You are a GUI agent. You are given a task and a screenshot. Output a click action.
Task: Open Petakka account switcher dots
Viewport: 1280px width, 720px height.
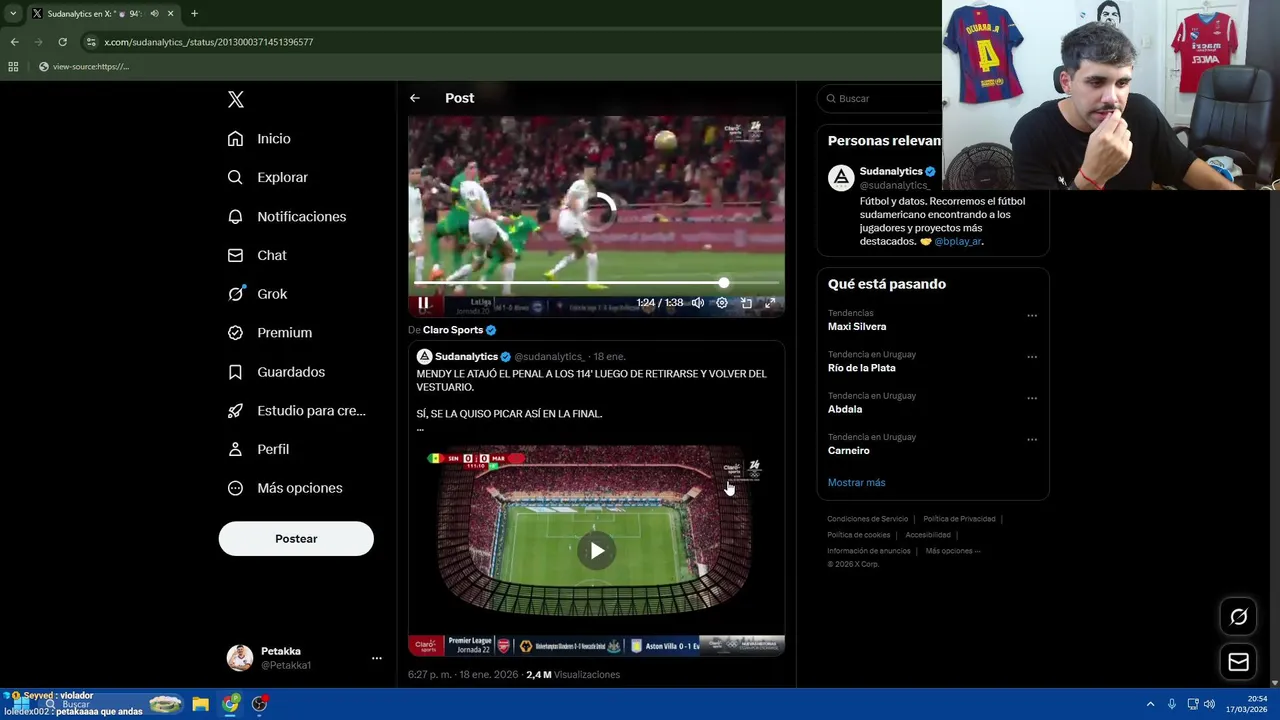pos(377,658)
